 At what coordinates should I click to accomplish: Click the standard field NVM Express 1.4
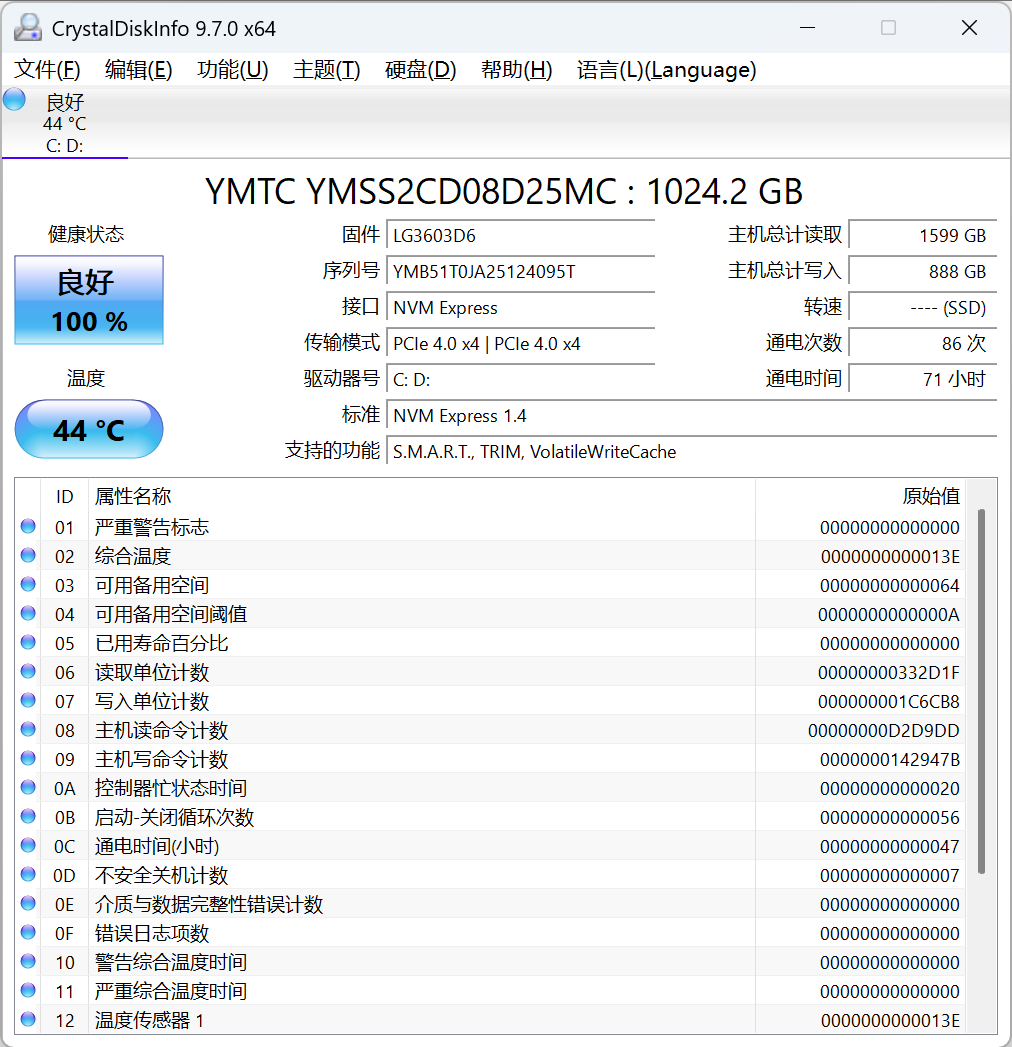(692, 416)
